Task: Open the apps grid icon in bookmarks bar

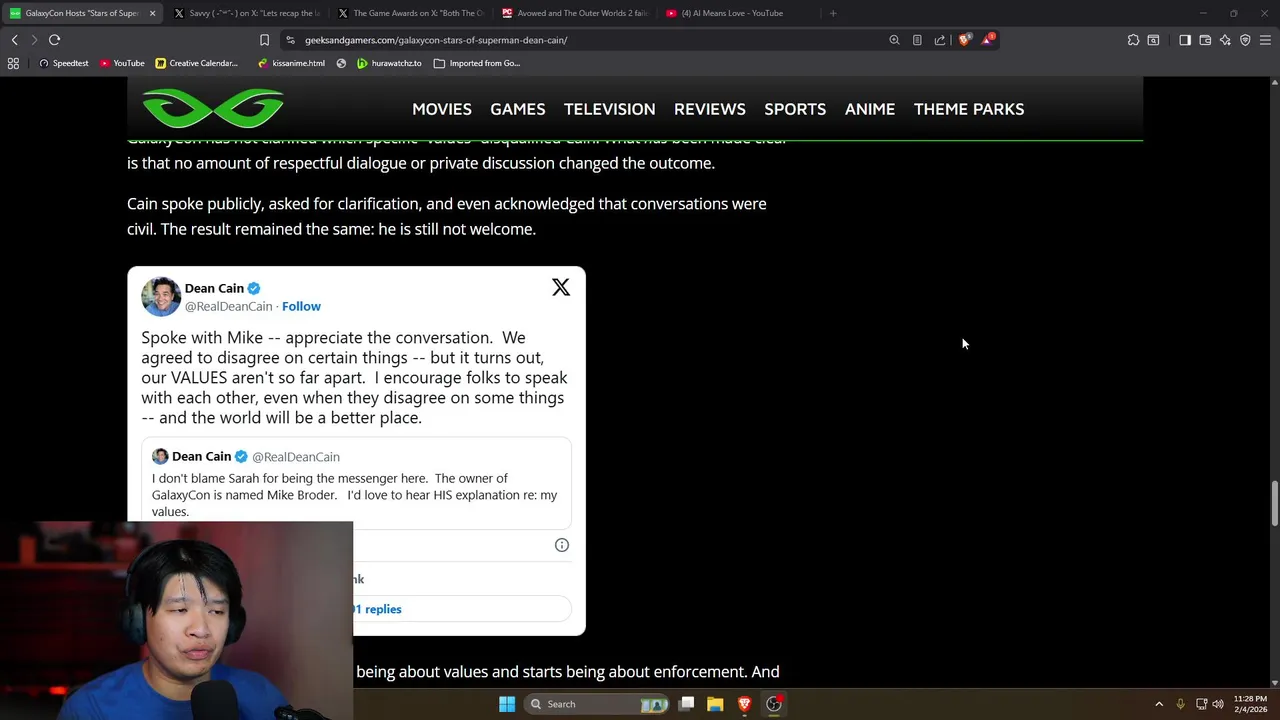Action: click(x=13, y=63)
